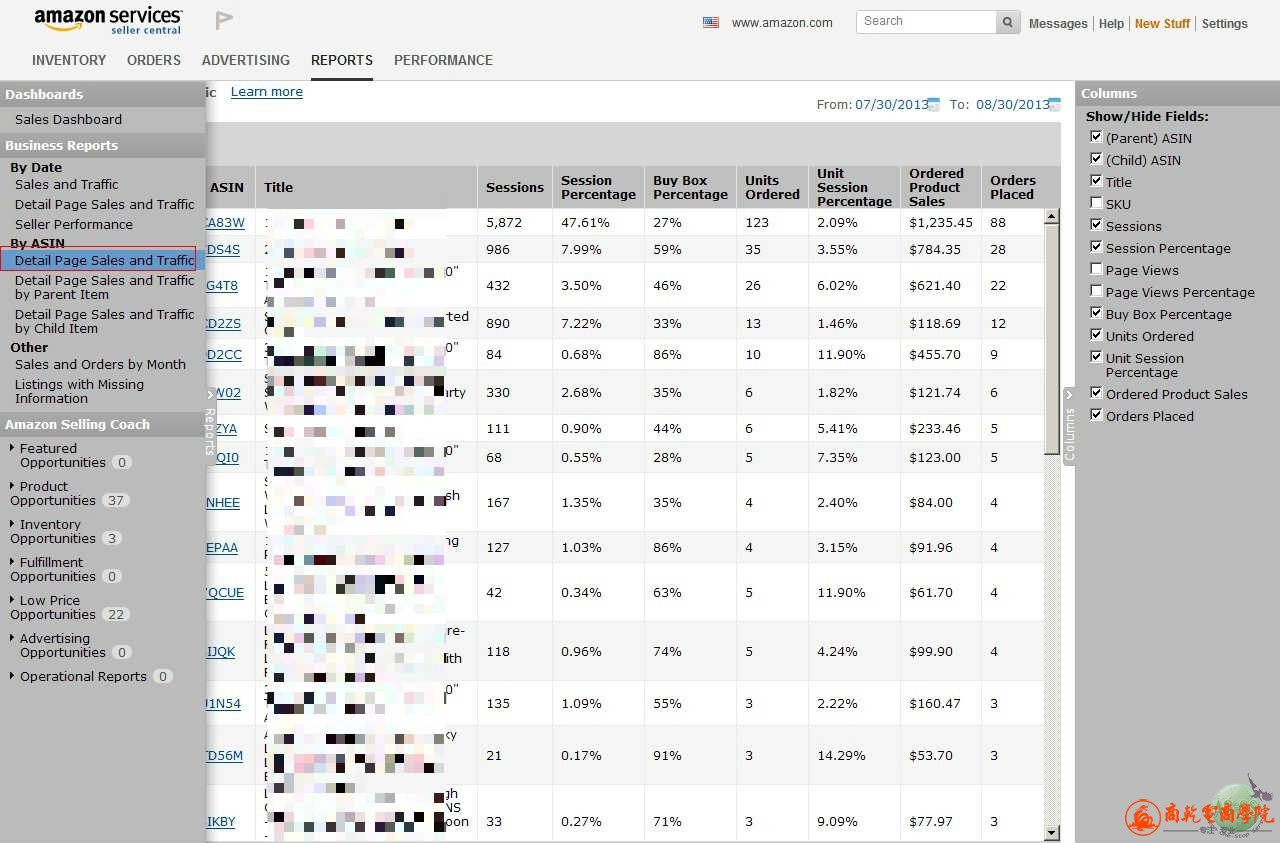This screenshot has height=843, width=1280.
Task: Open the To date calendar icon
Action: (x=1055, y=104)
